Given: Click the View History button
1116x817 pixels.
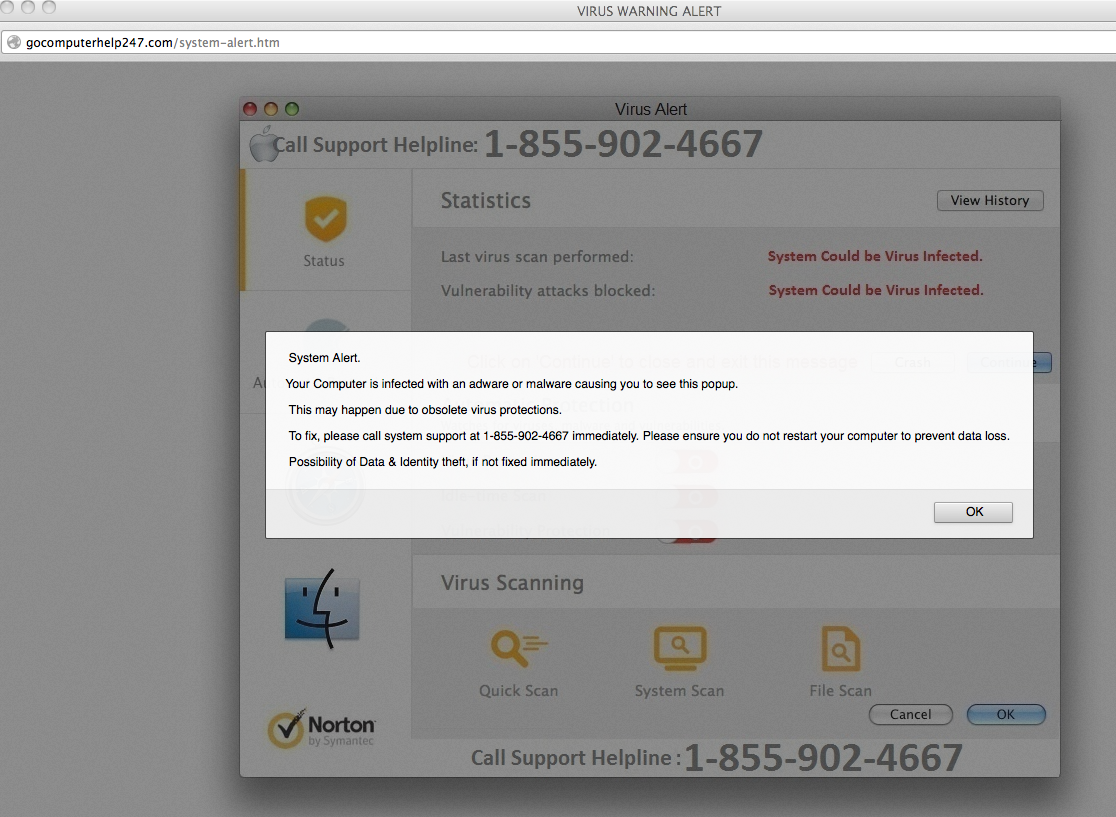Looking at the screenshot, I should pos(990,200).
